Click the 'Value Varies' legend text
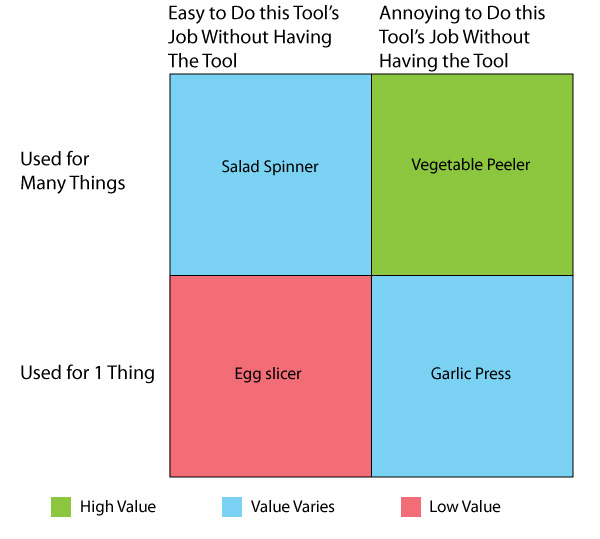The width and height of the screenshot is (600, 539). click(x=293, y=507)
